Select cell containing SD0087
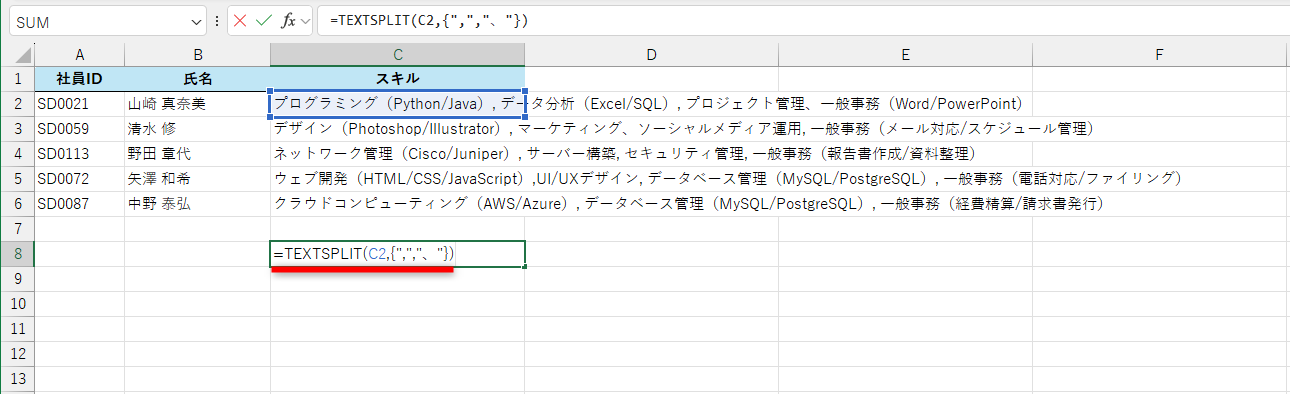1290x394 pixels. coord(79,203)
